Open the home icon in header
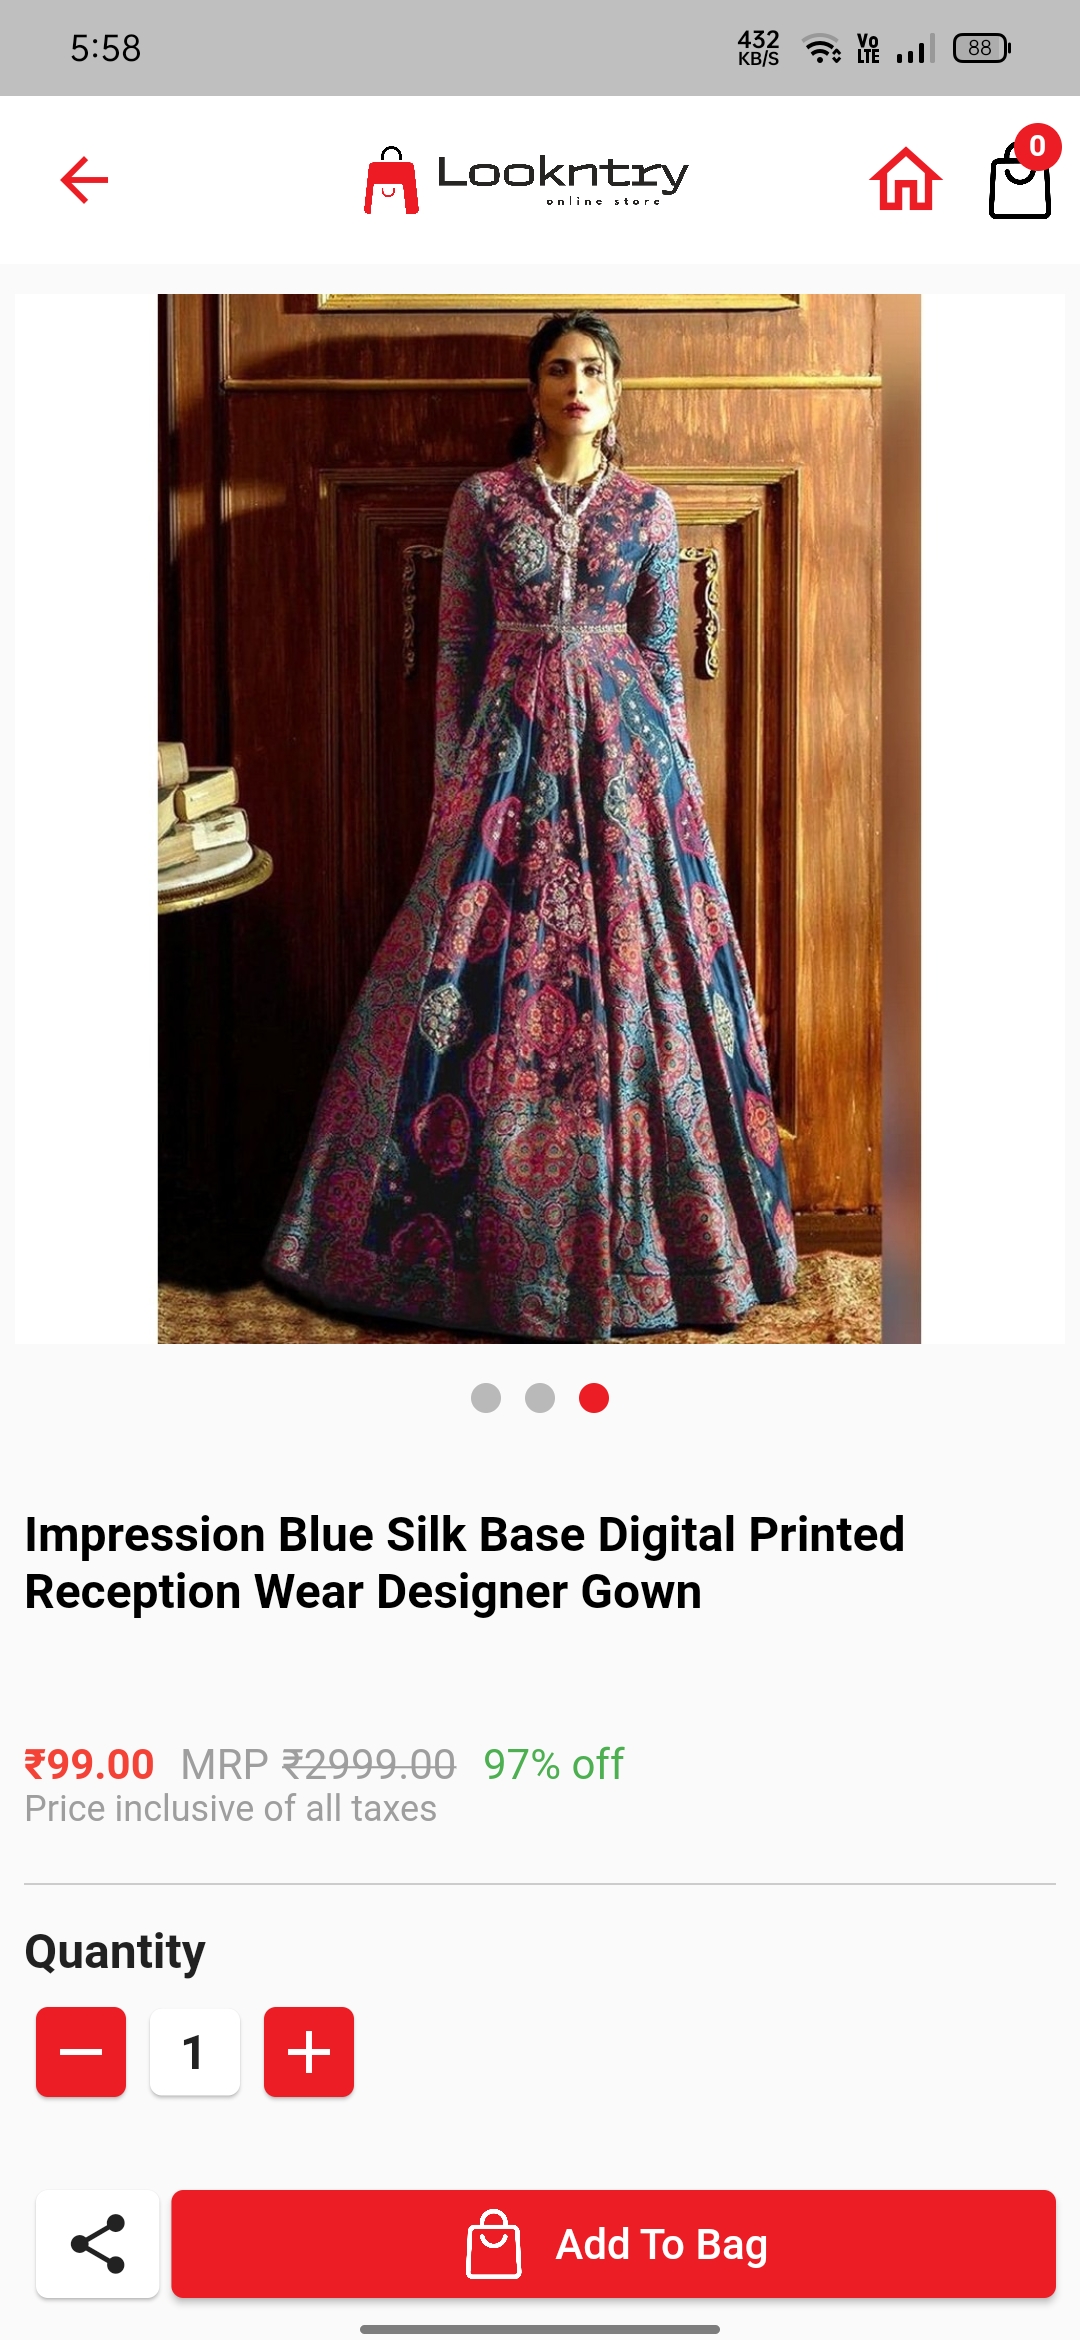The width and height of the screenshot is (1080, 2340). point(906,180)
